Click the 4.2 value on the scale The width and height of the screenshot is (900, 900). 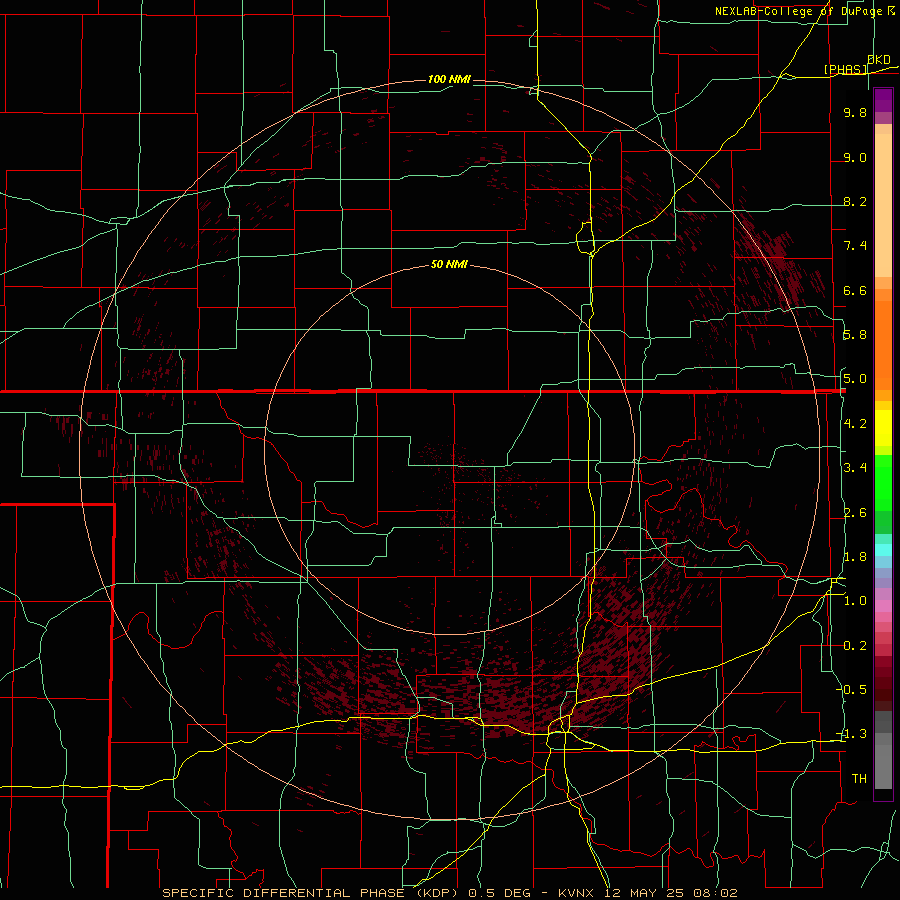[x=855, y=424]
